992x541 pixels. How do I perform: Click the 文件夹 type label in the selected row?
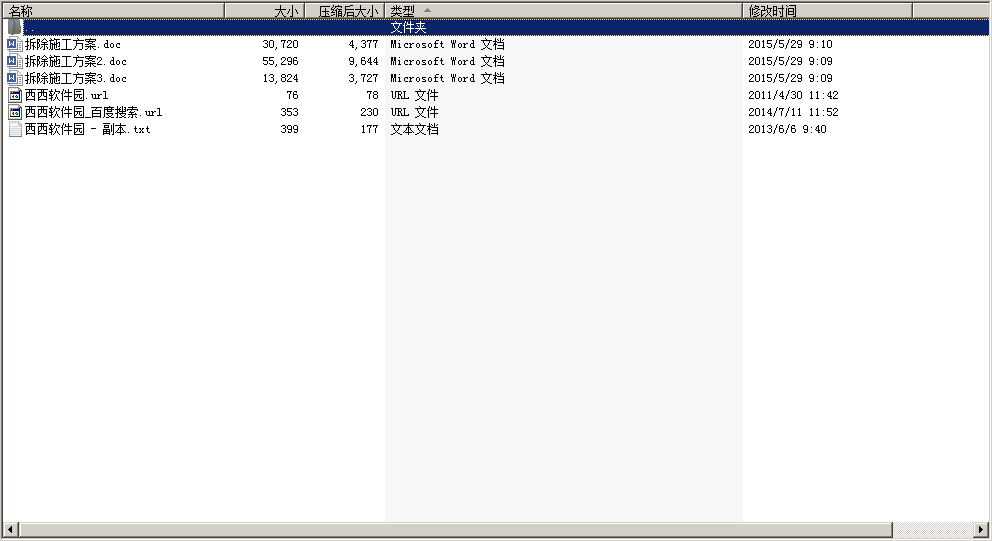(408, 27)
